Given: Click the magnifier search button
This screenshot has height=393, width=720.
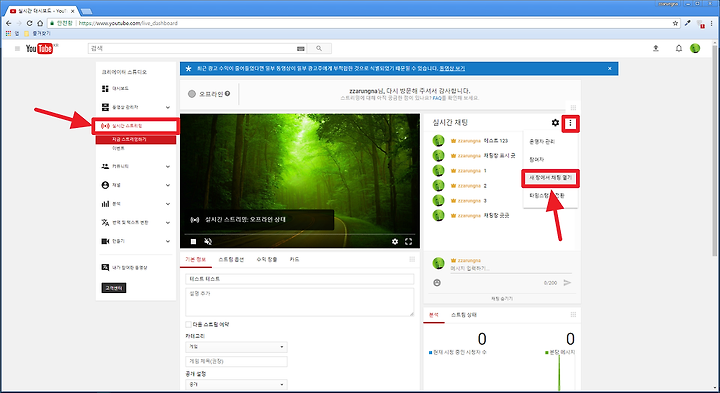Looking at the screenshot, I should click(x=319, y=48).
